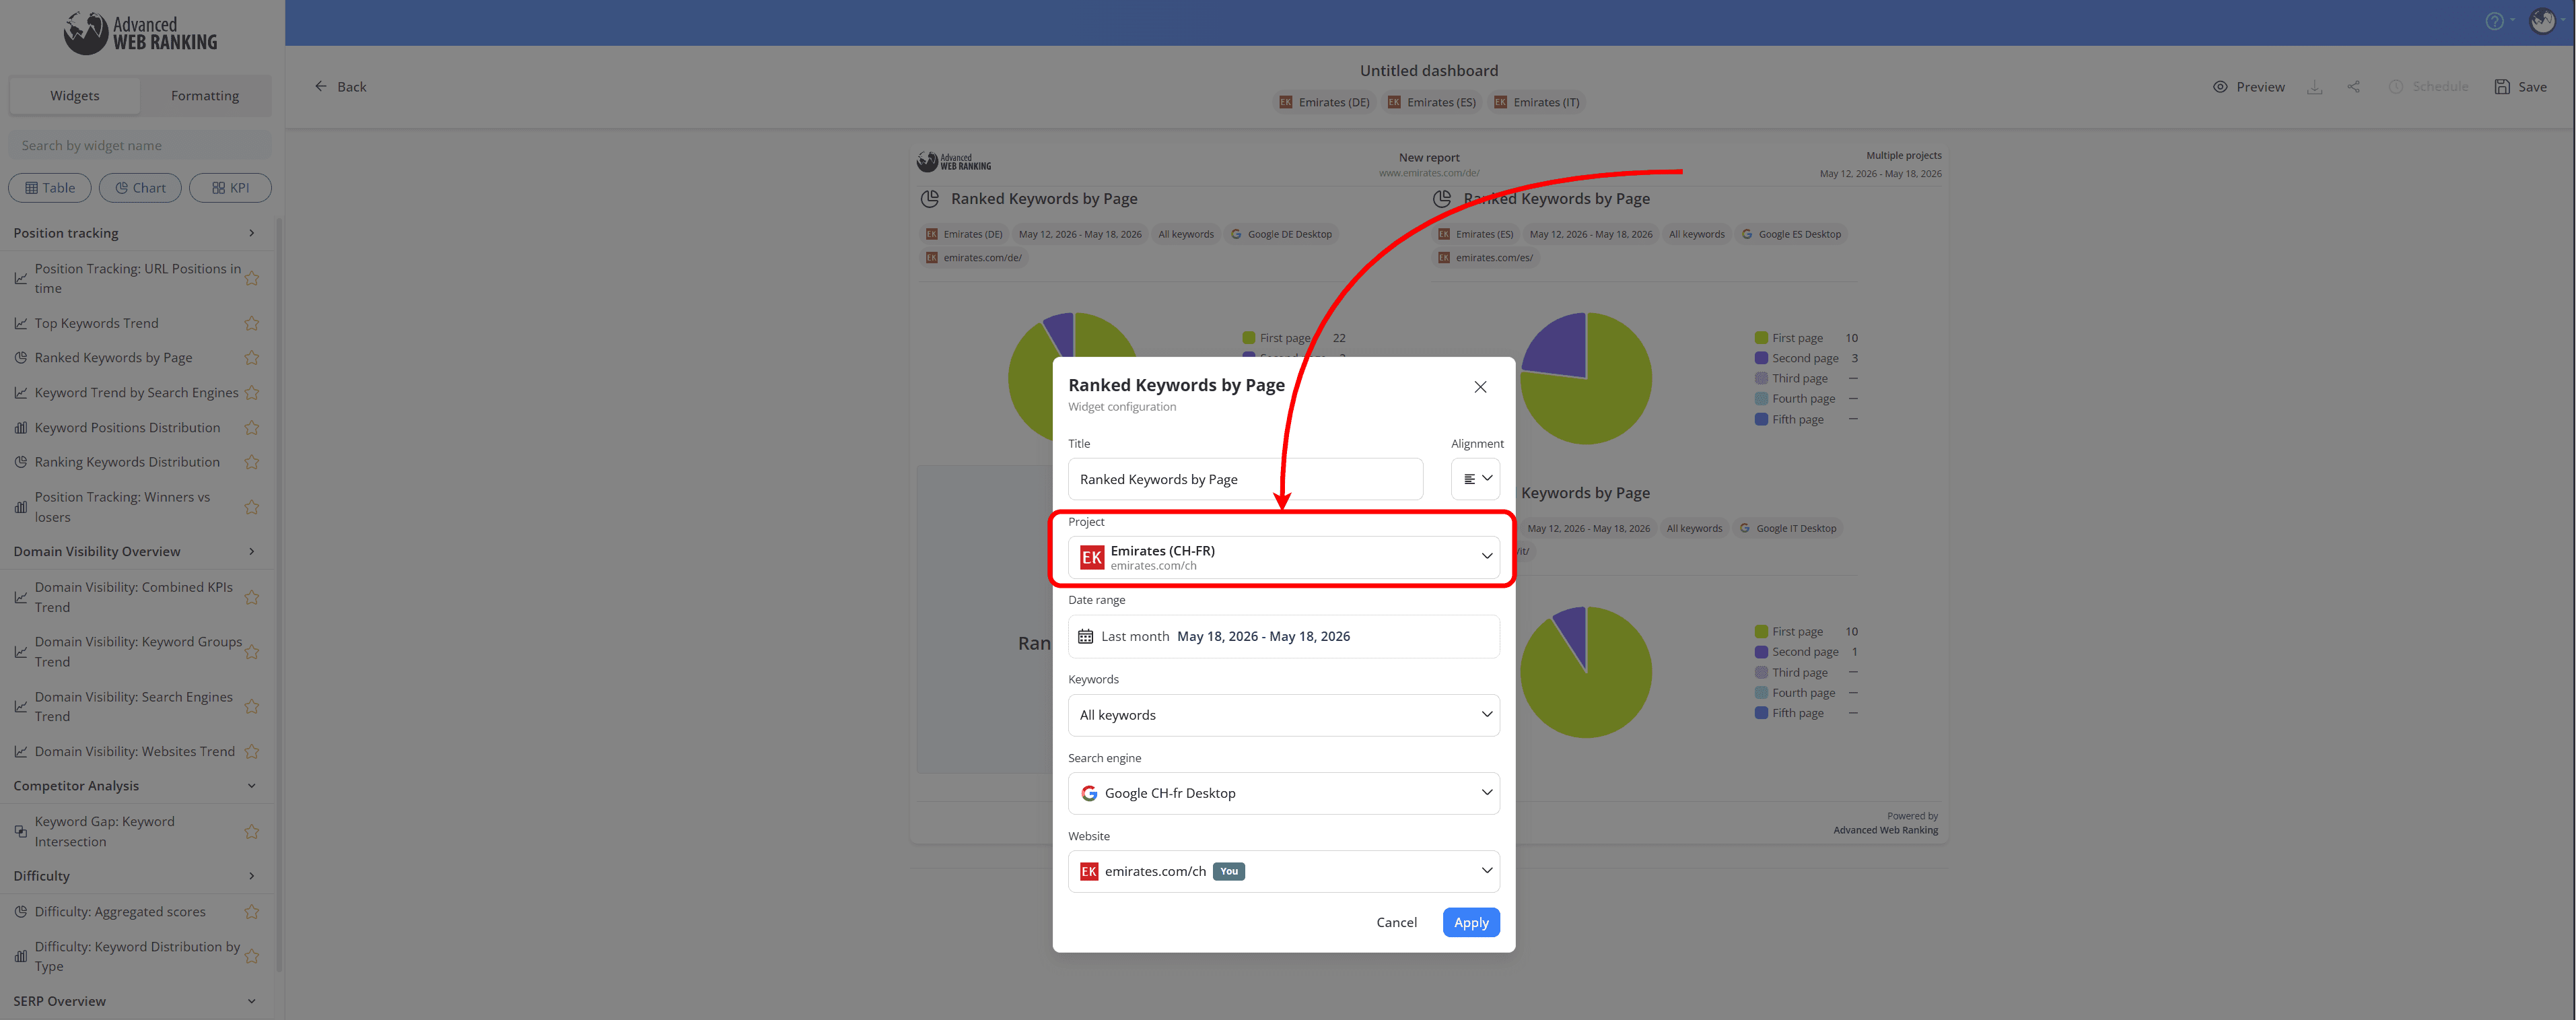Screen dimensions: 2576x1020
Task: Favorite Difficulty: Aggregated scores widget
Action: [x=252, y=912]
